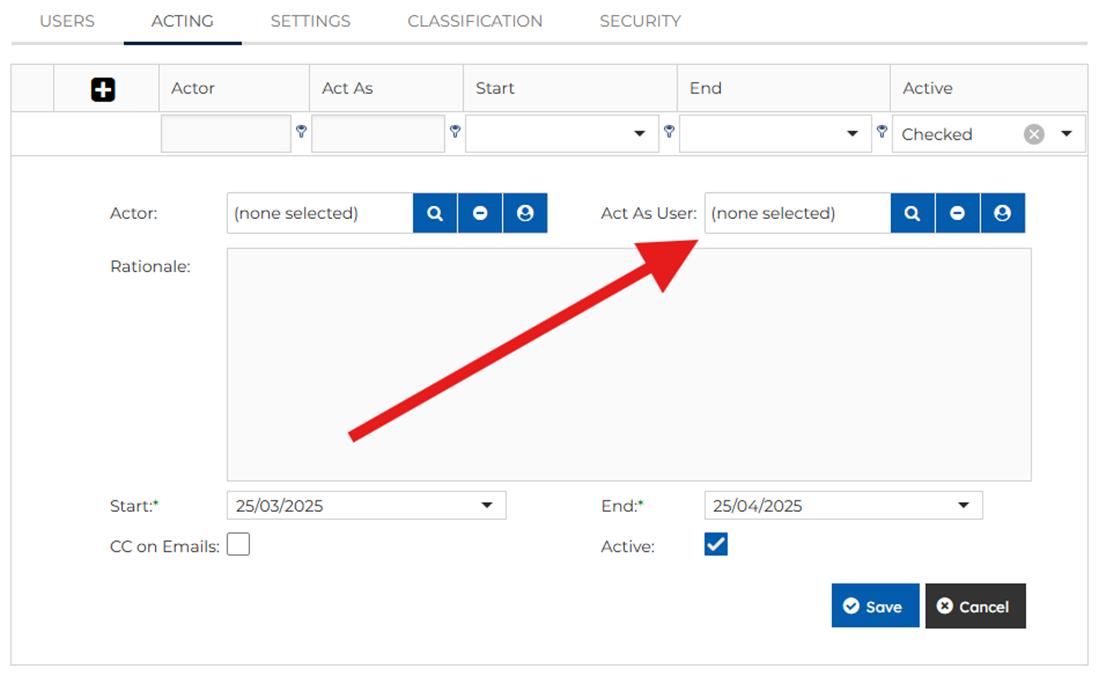Click inside the Rationale text area
Image resolution: width=1099 pixels, height=676 pixels.
pyautogui.click(x=628, y=365)
